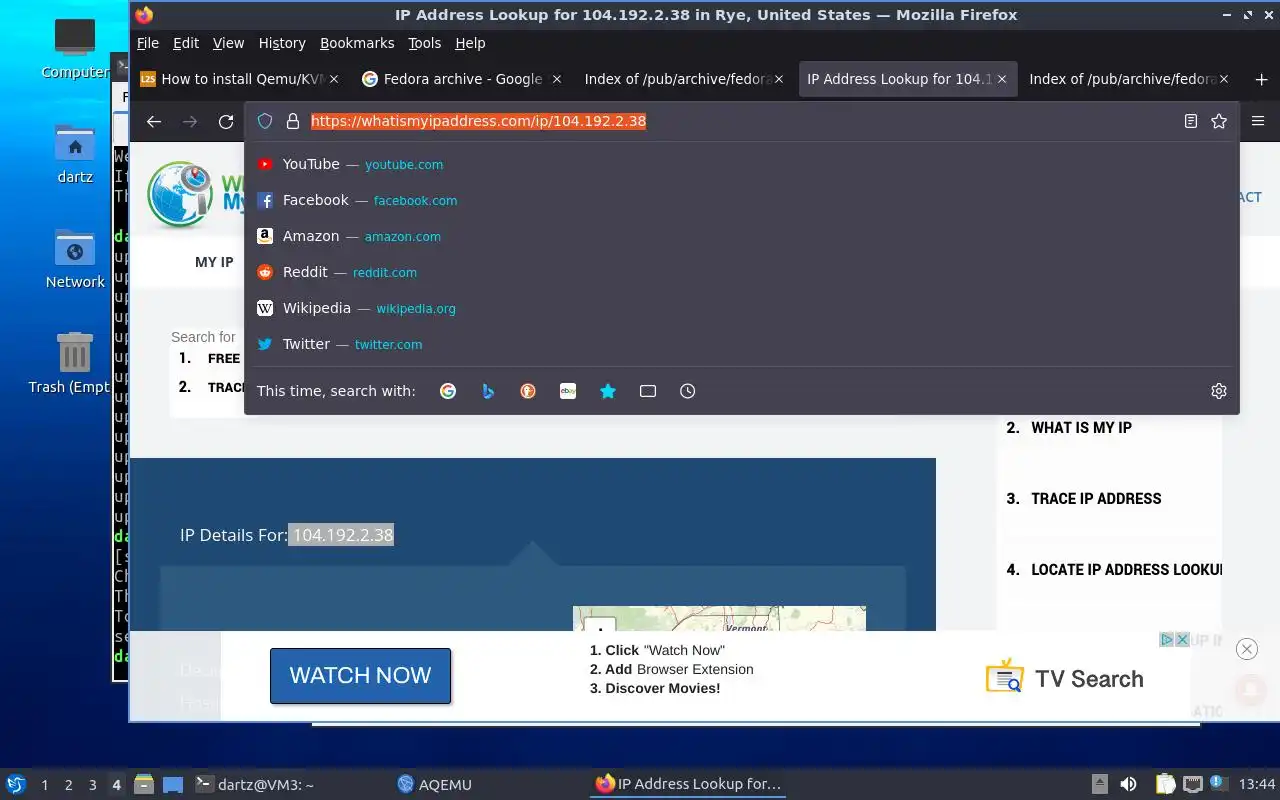Close the How to install Qemu/KVM tab
This screenshot has height=800, width=1280.
click(x=334, y=79)
